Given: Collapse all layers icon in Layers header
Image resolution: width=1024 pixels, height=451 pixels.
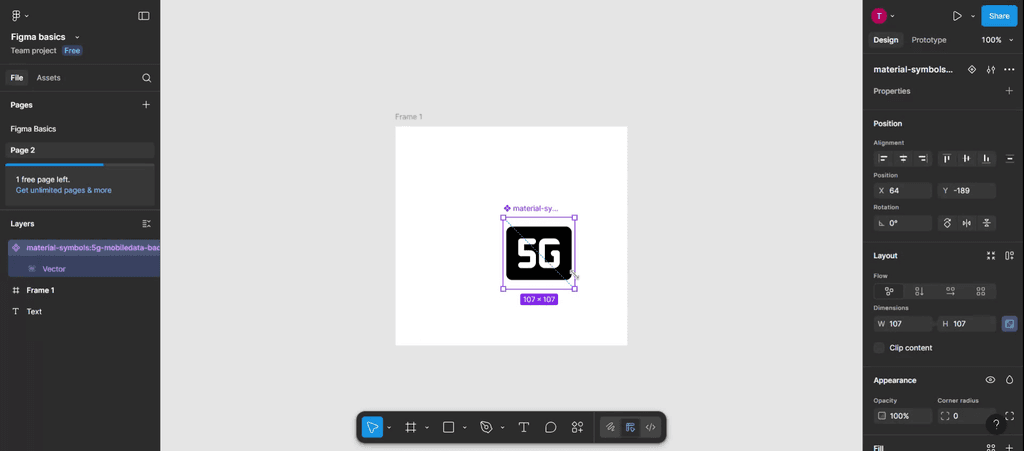Looking at the screenshot, I should click(146, 223).
